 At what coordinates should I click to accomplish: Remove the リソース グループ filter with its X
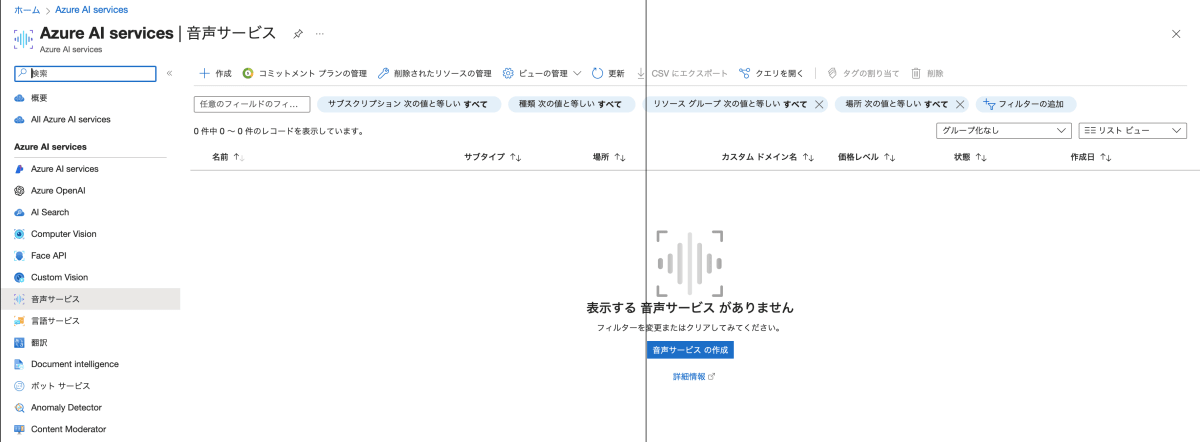[x=819, y=104]
